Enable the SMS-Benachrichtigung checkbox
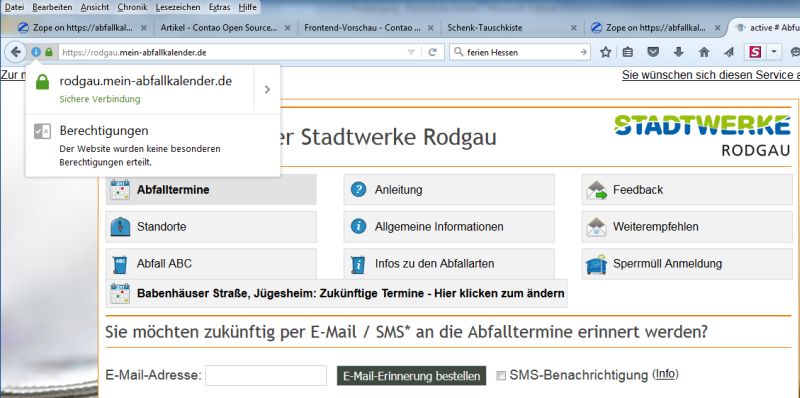Viewport: 800px width, 398px height. [501, 376]
